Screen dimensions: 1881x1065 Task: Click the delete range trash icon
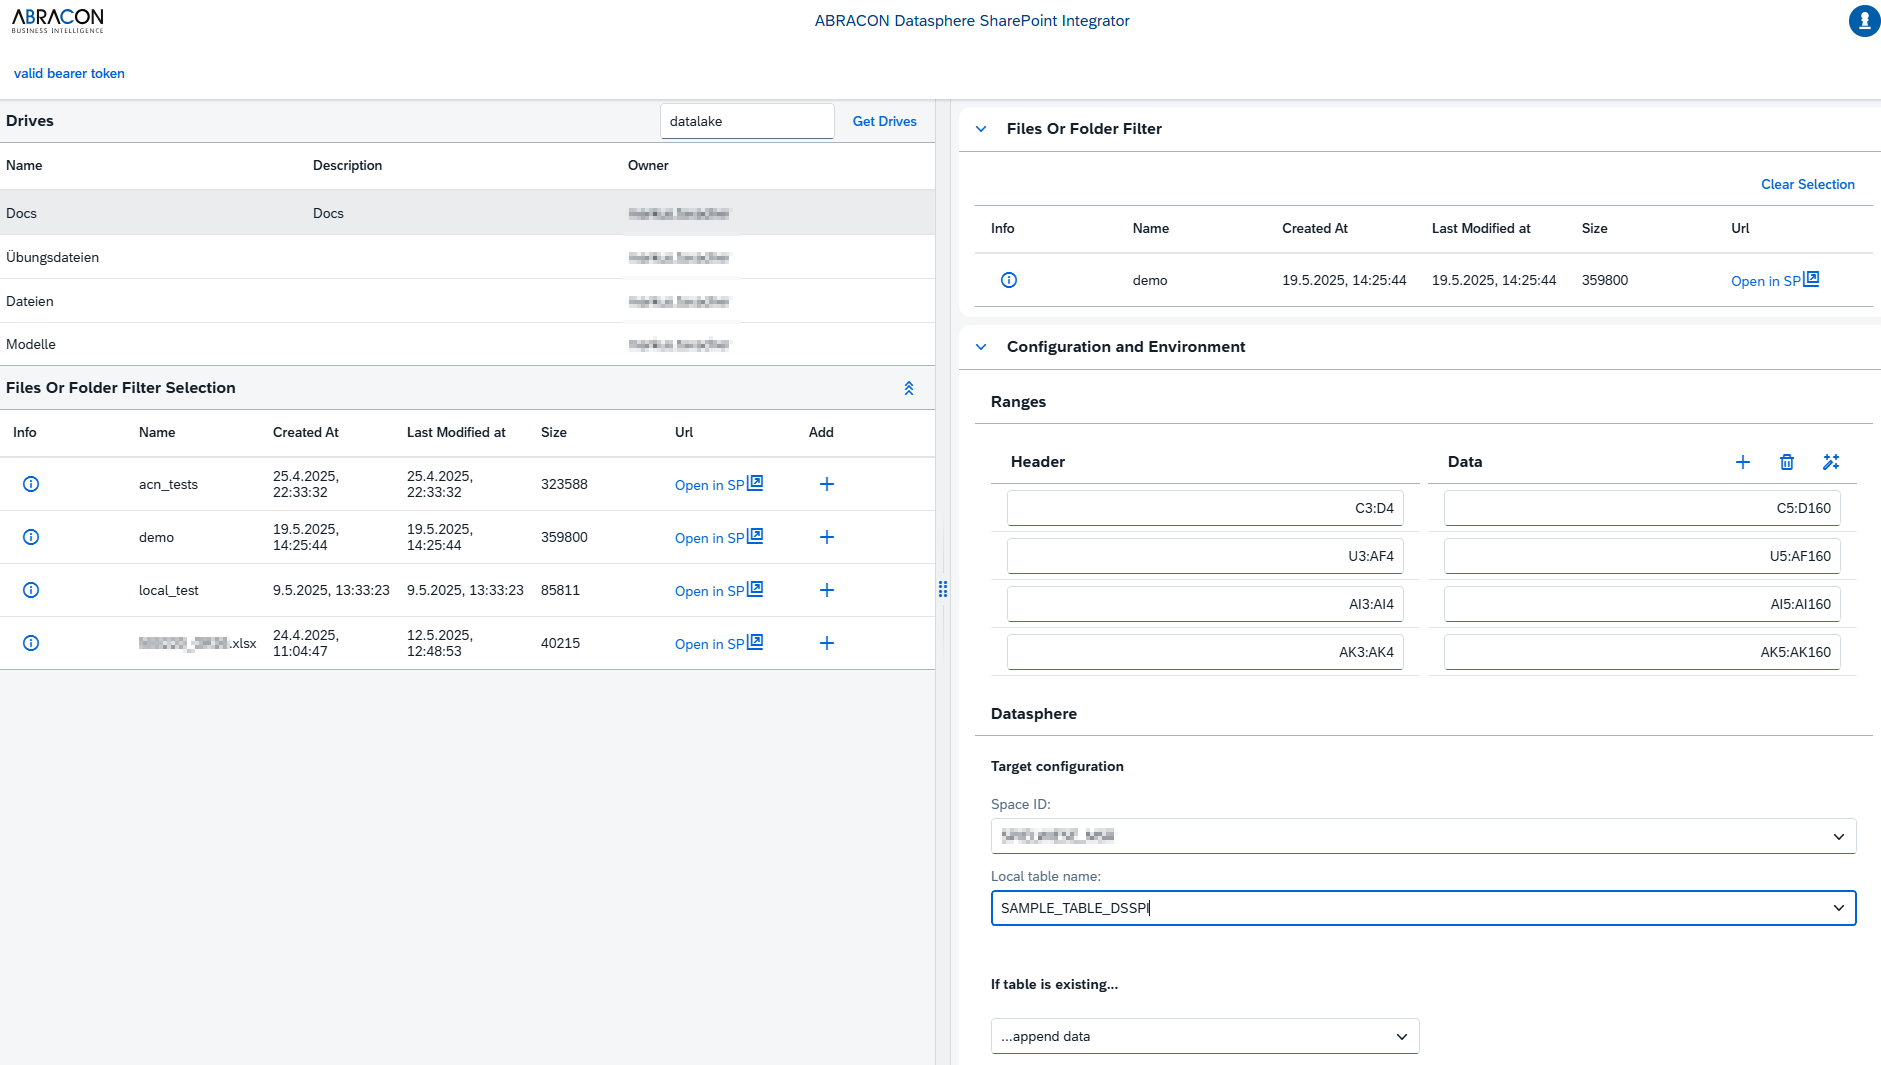1787,462
